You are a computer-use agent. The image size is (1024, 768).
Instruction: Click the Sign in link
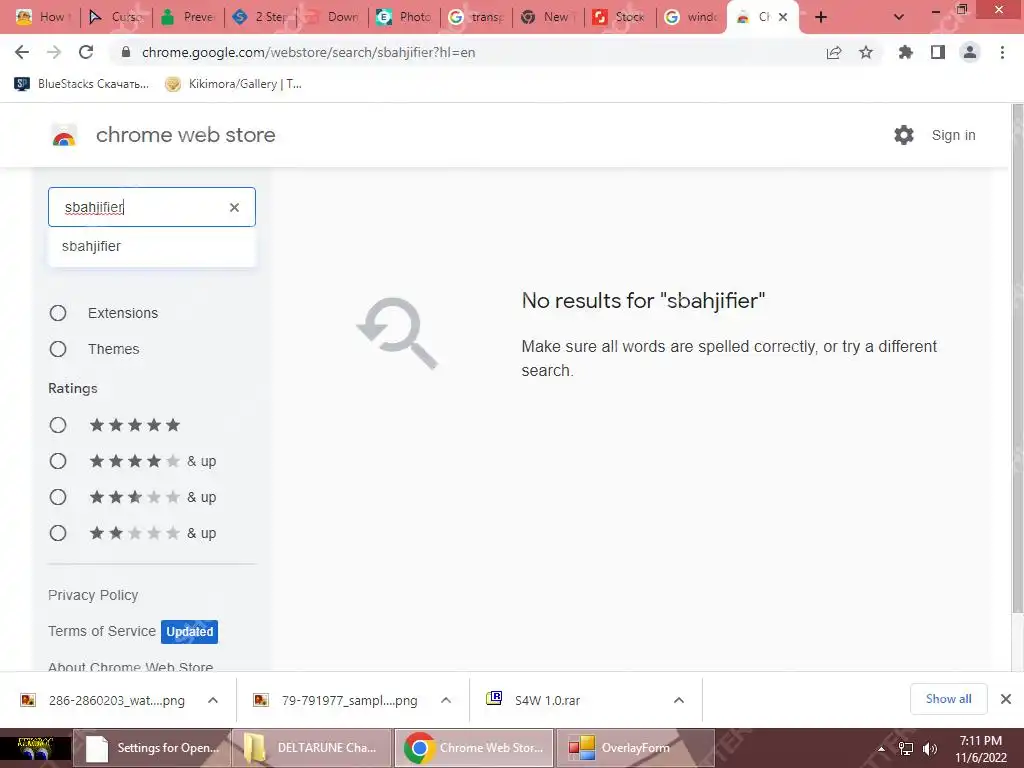[953, 135]
